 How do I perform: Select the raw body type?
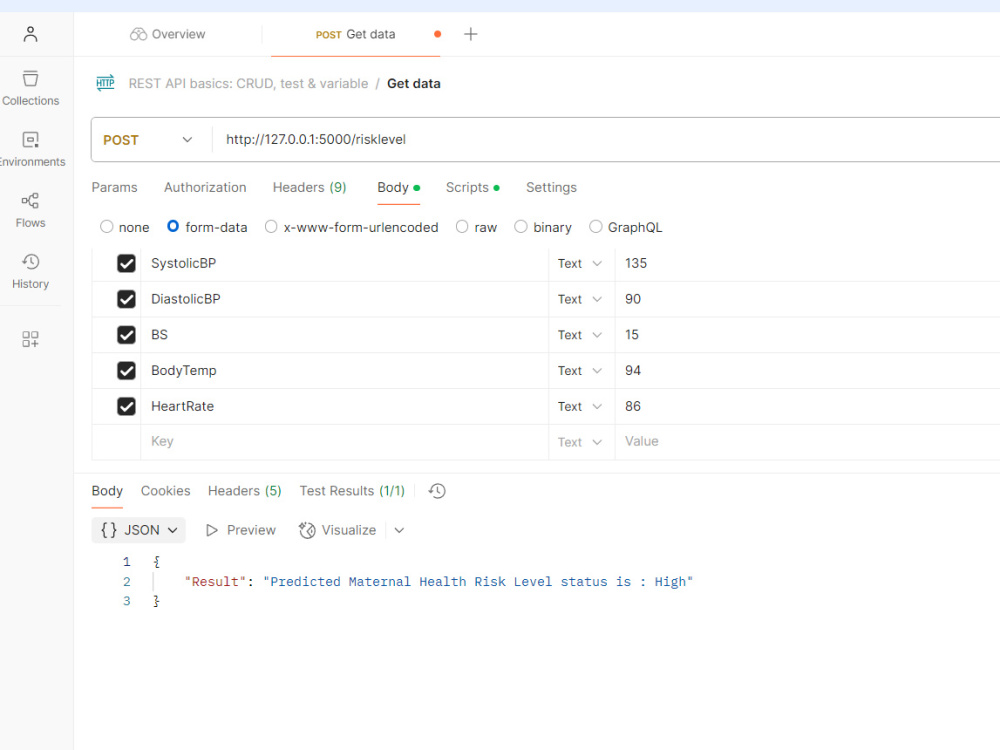tap(462, 227)
